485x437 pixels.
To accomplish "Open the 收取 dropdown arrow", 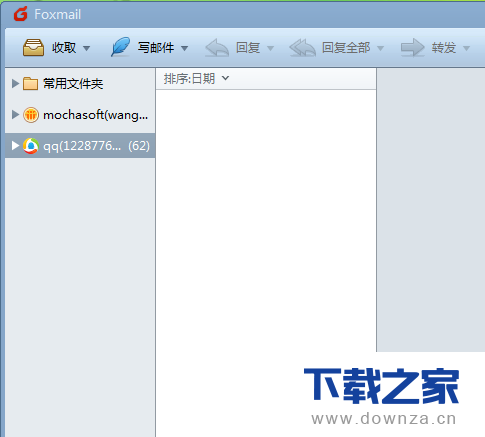I will (86, 48).
